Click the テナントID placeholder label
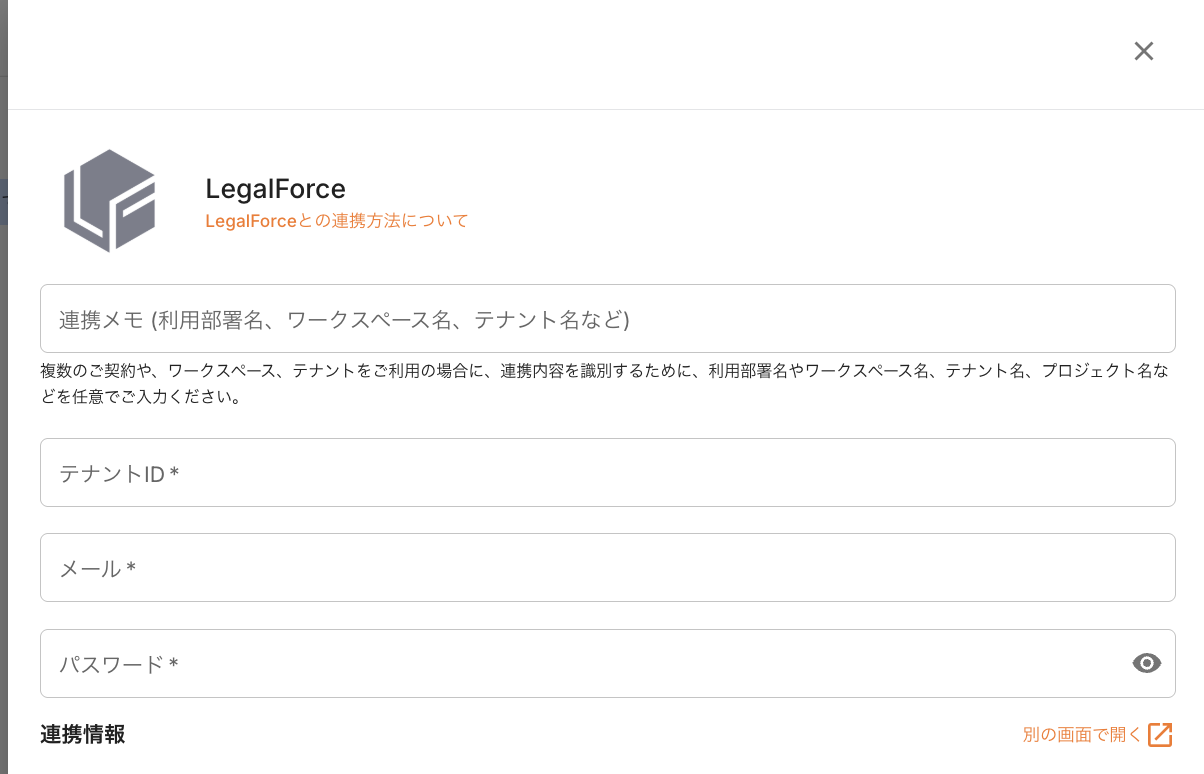This screenshot has height=774, width=1204. coord(111,474)
